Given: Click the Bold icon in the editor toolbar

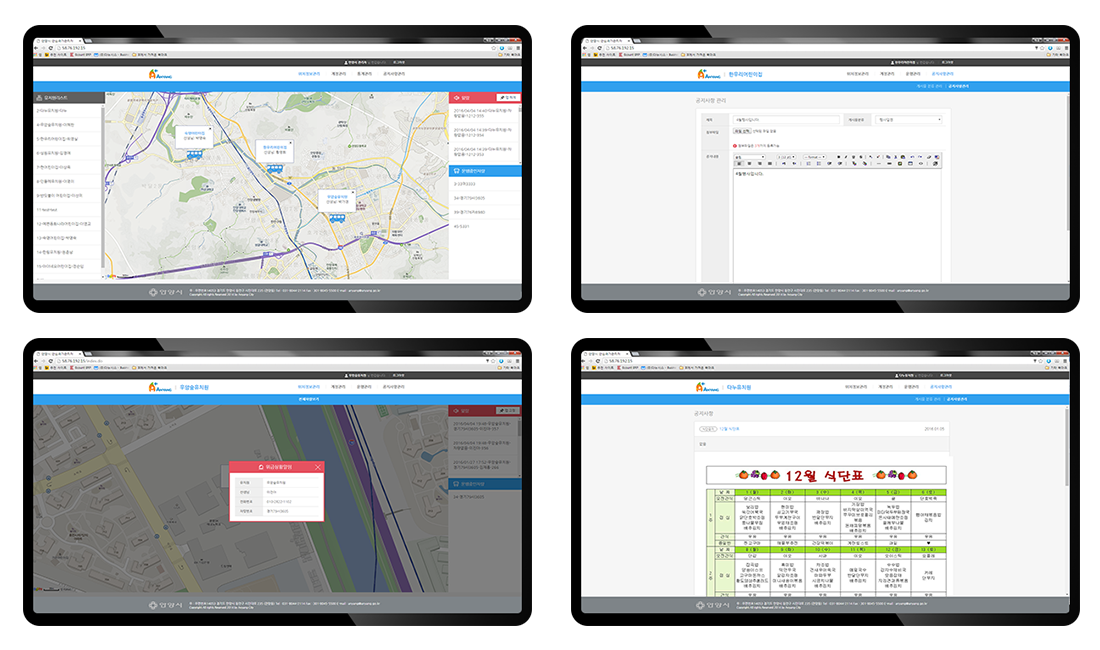Looking at the screenshot, I should [x=840, y=156].
